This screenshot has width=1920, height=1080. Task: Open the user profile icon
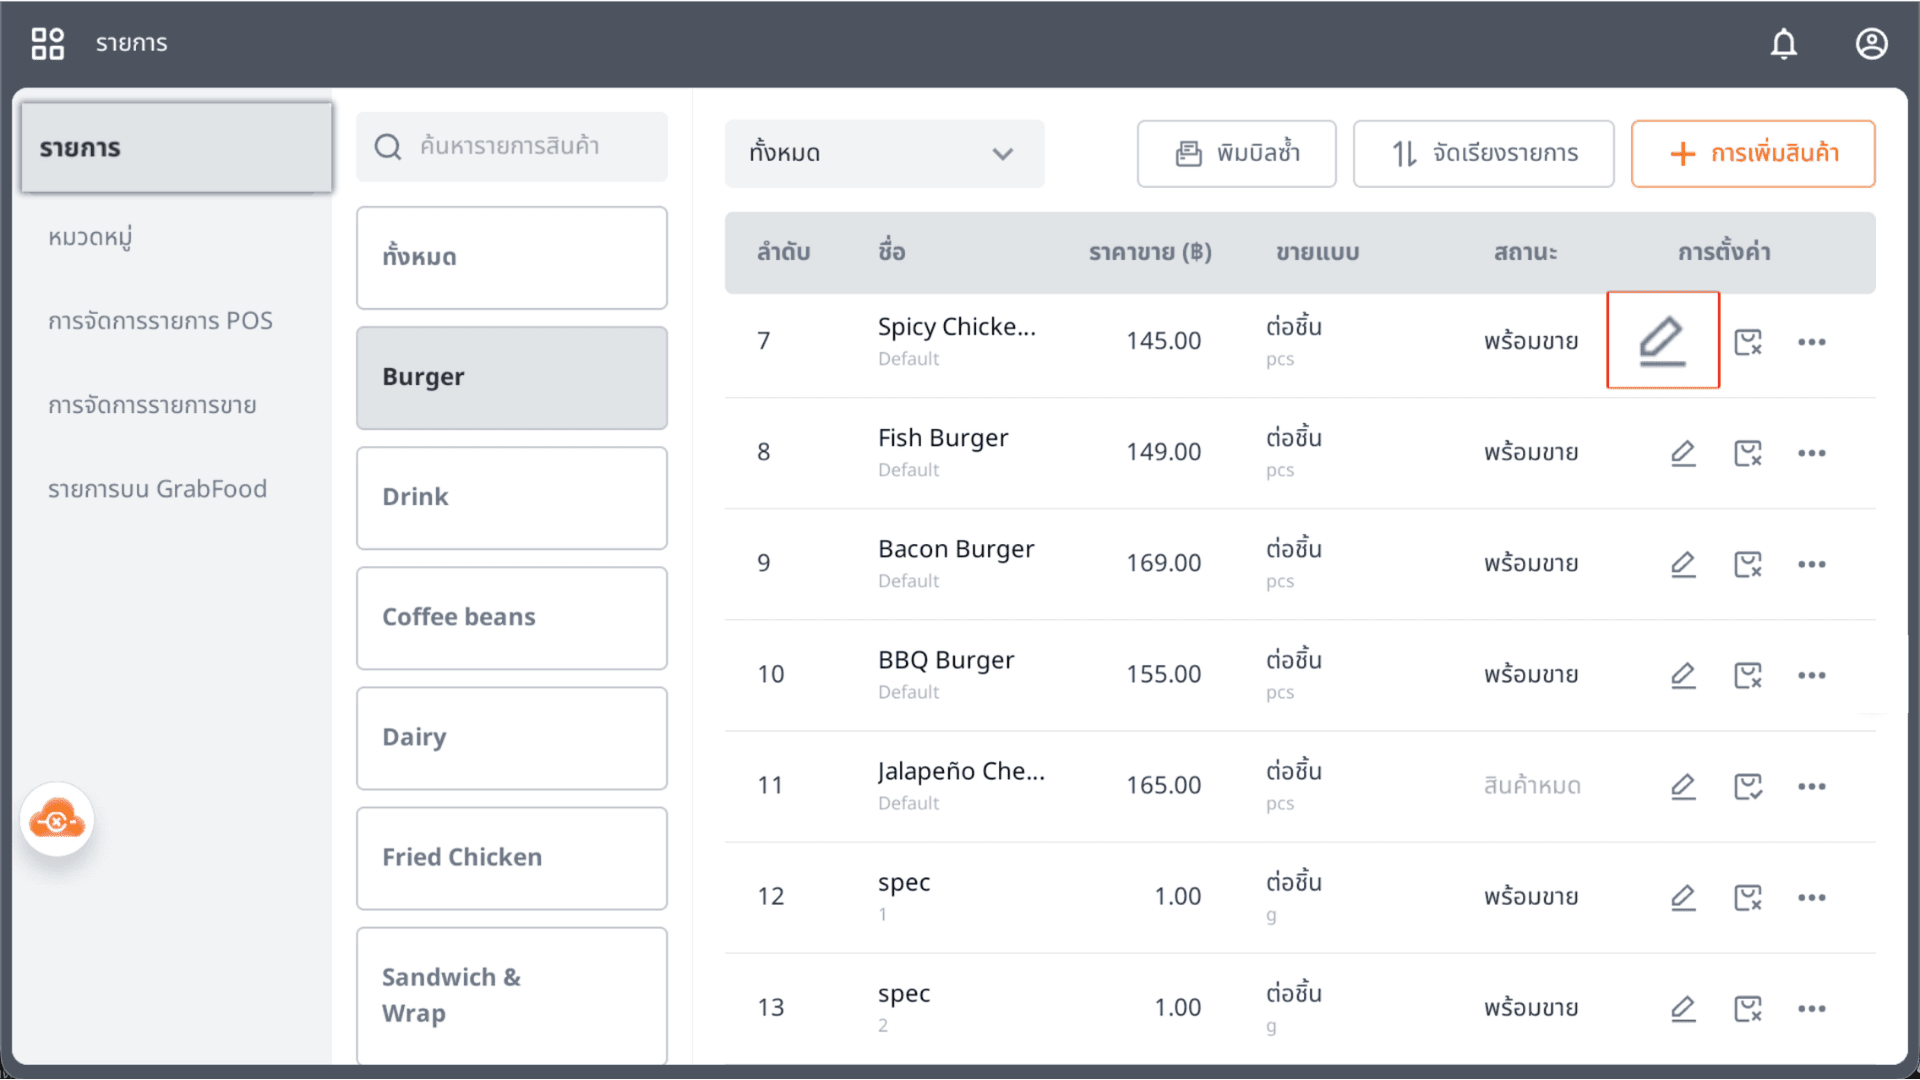click(x=1872, y=44)
